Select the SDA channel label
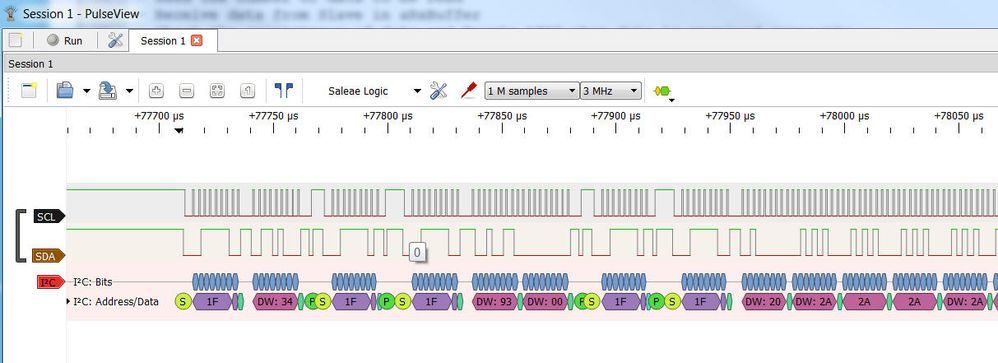The height and width of the screenshot is (363, 998). pyautogui.click(x=49, y=256)
